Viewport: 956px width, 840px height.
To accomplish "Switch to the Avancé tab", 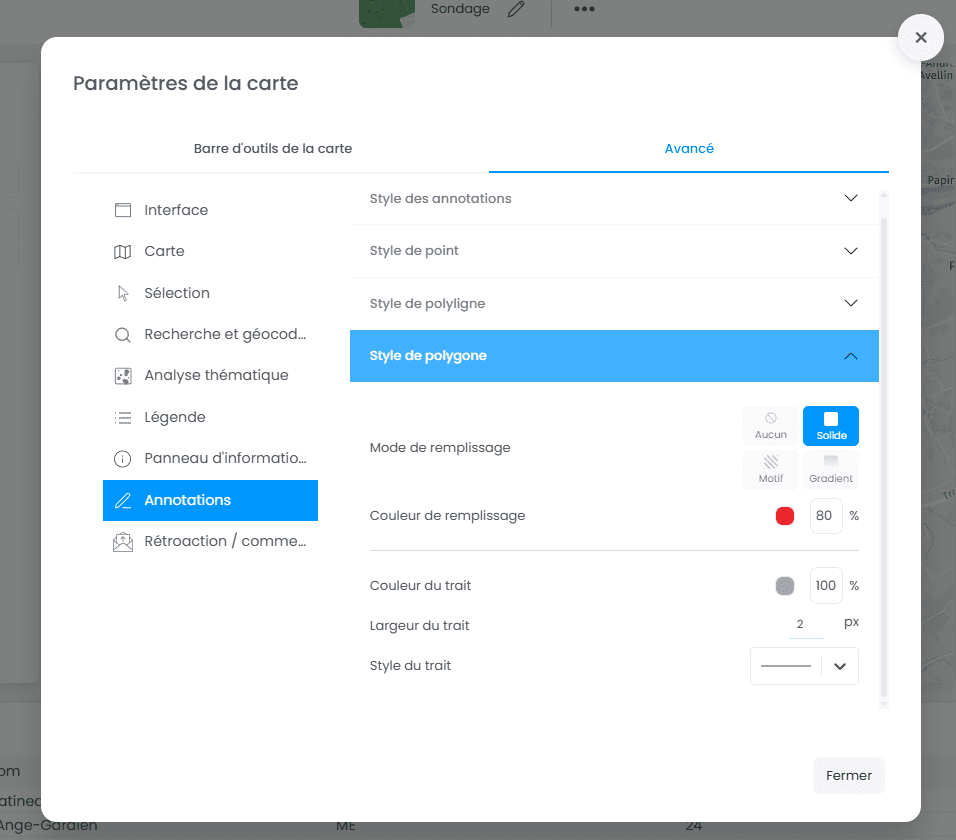I will click(689, 149).
